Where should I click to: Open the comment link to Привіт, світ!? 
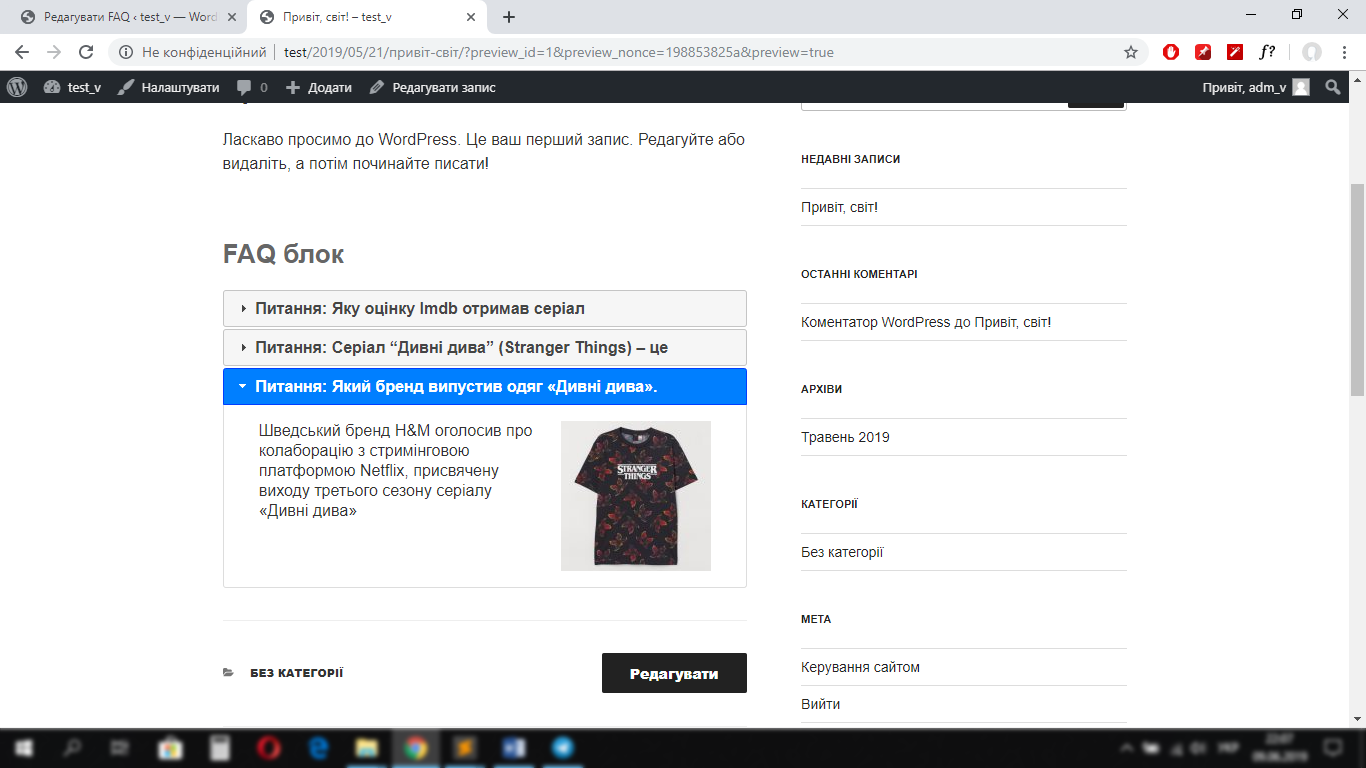(x=1013, y=322)
